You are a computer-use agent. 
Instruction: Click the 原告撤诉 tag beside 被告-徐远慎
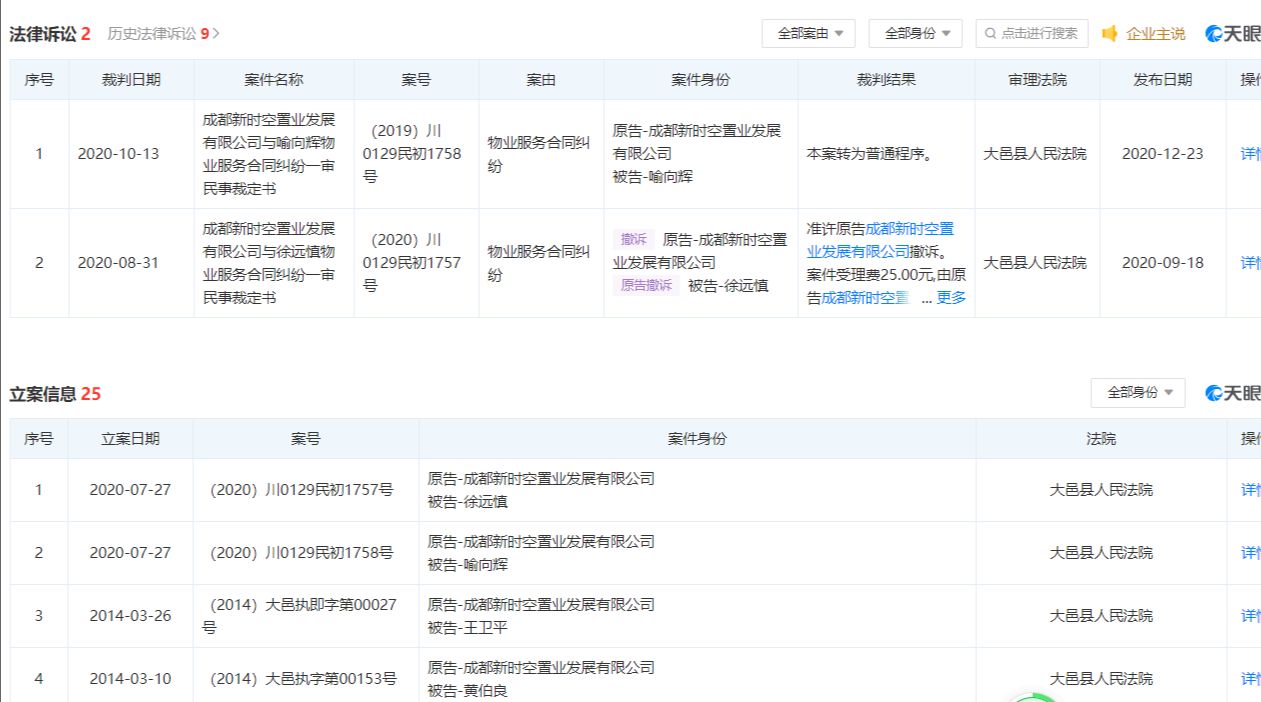point(646,286)
